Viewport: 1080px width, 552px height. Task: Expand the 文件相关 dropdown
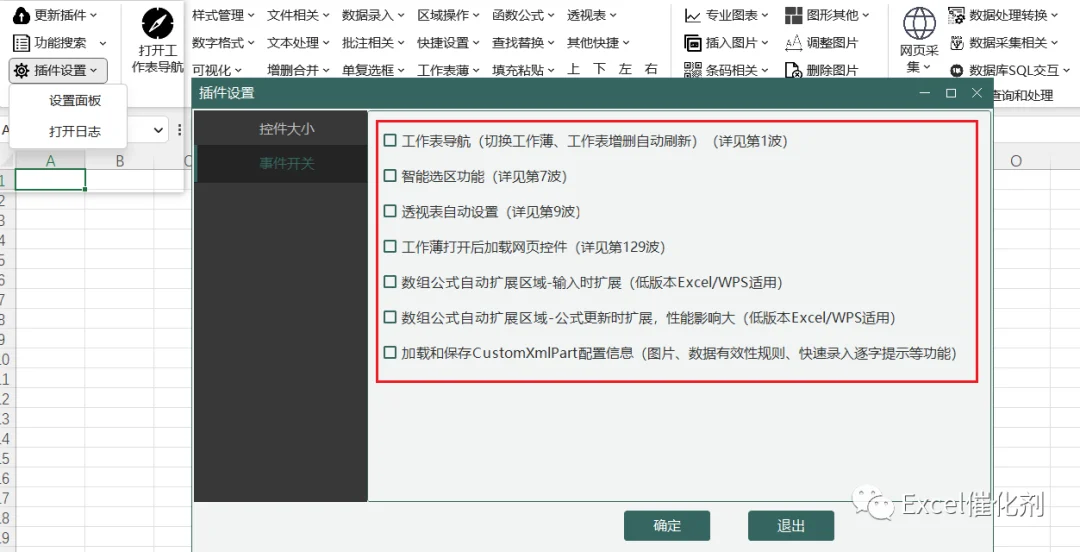[x=298, y=14]
